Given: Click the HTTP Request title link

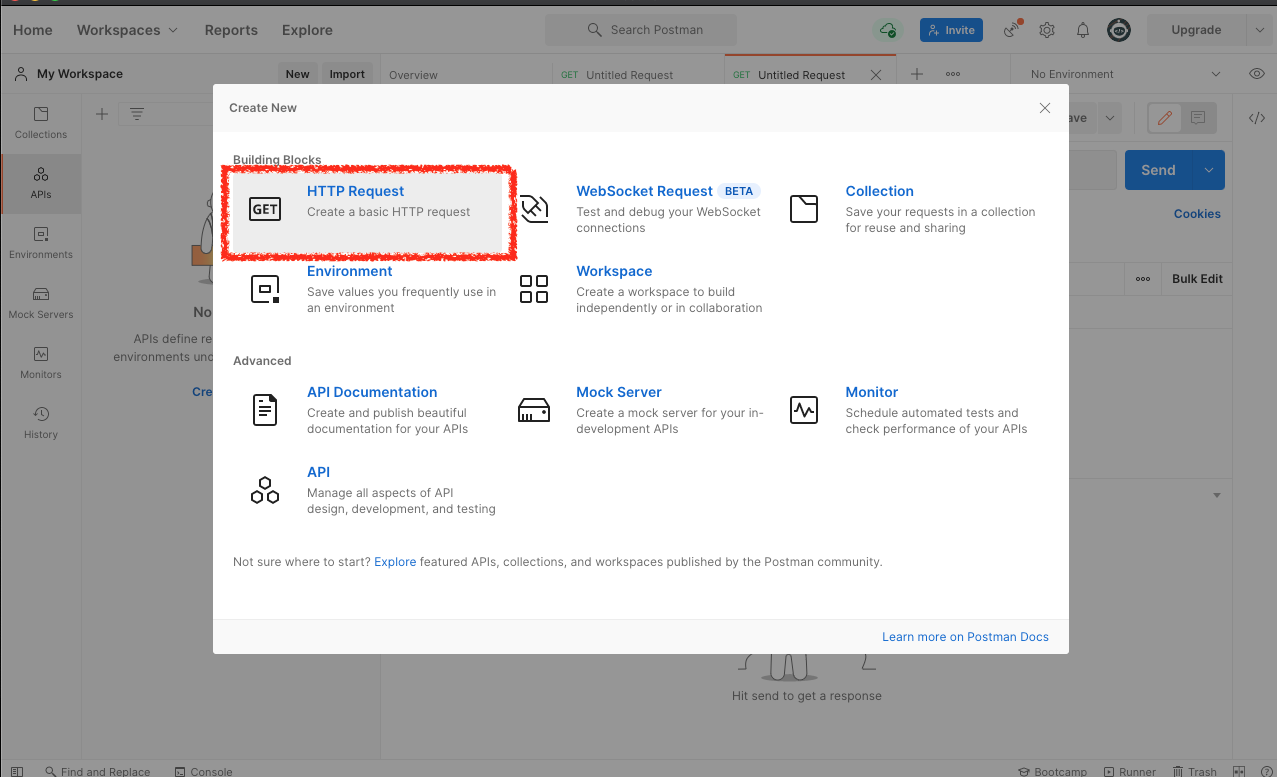Looking at the screenshot, I should click(x=355, y=191).
